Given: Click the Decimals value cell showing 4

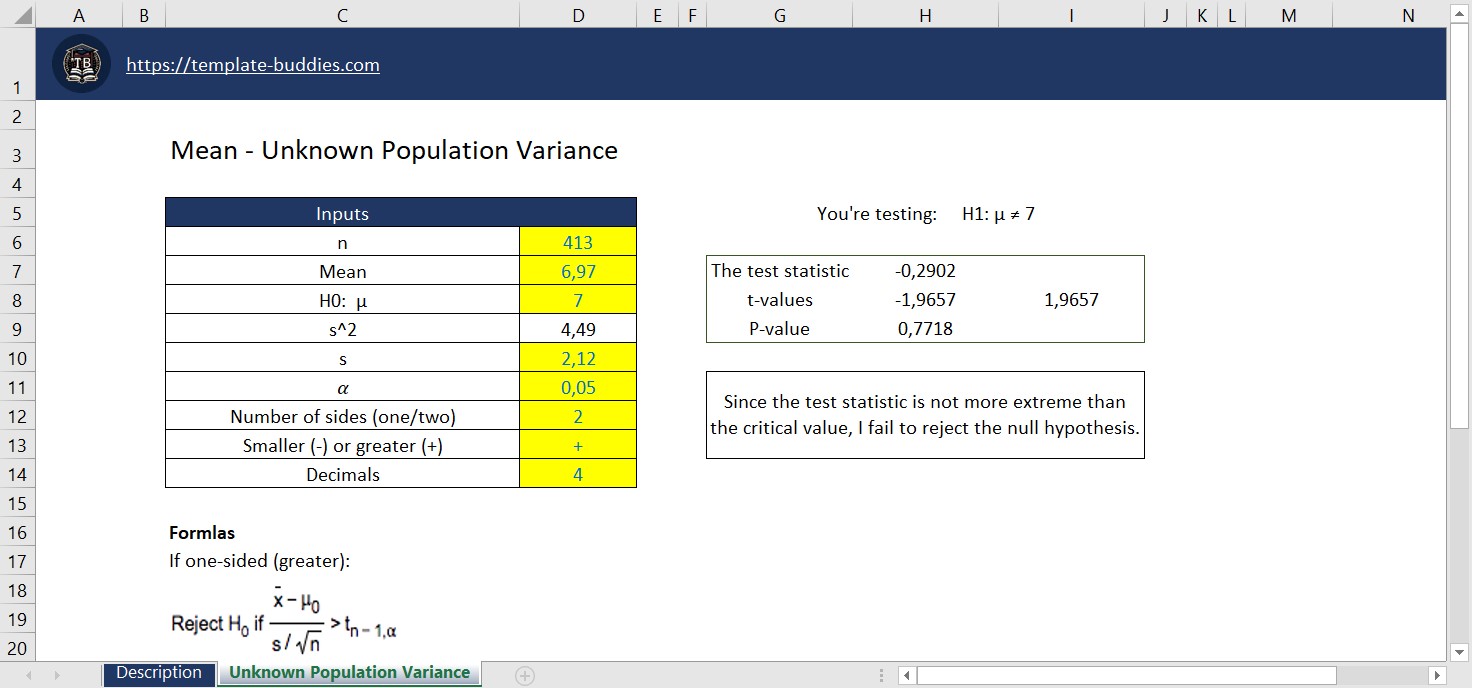Looking at the screenshot, I should coord(578,474).
